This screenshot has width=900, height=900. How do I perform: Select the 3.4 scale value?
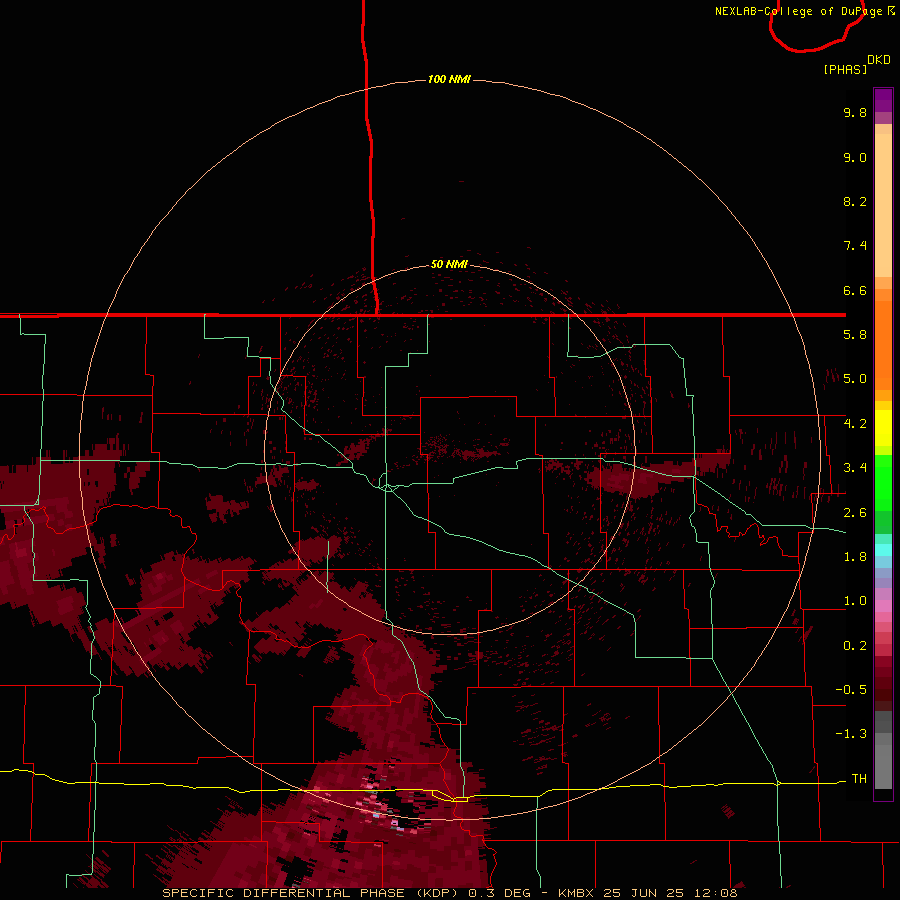[x=855, y=468]
